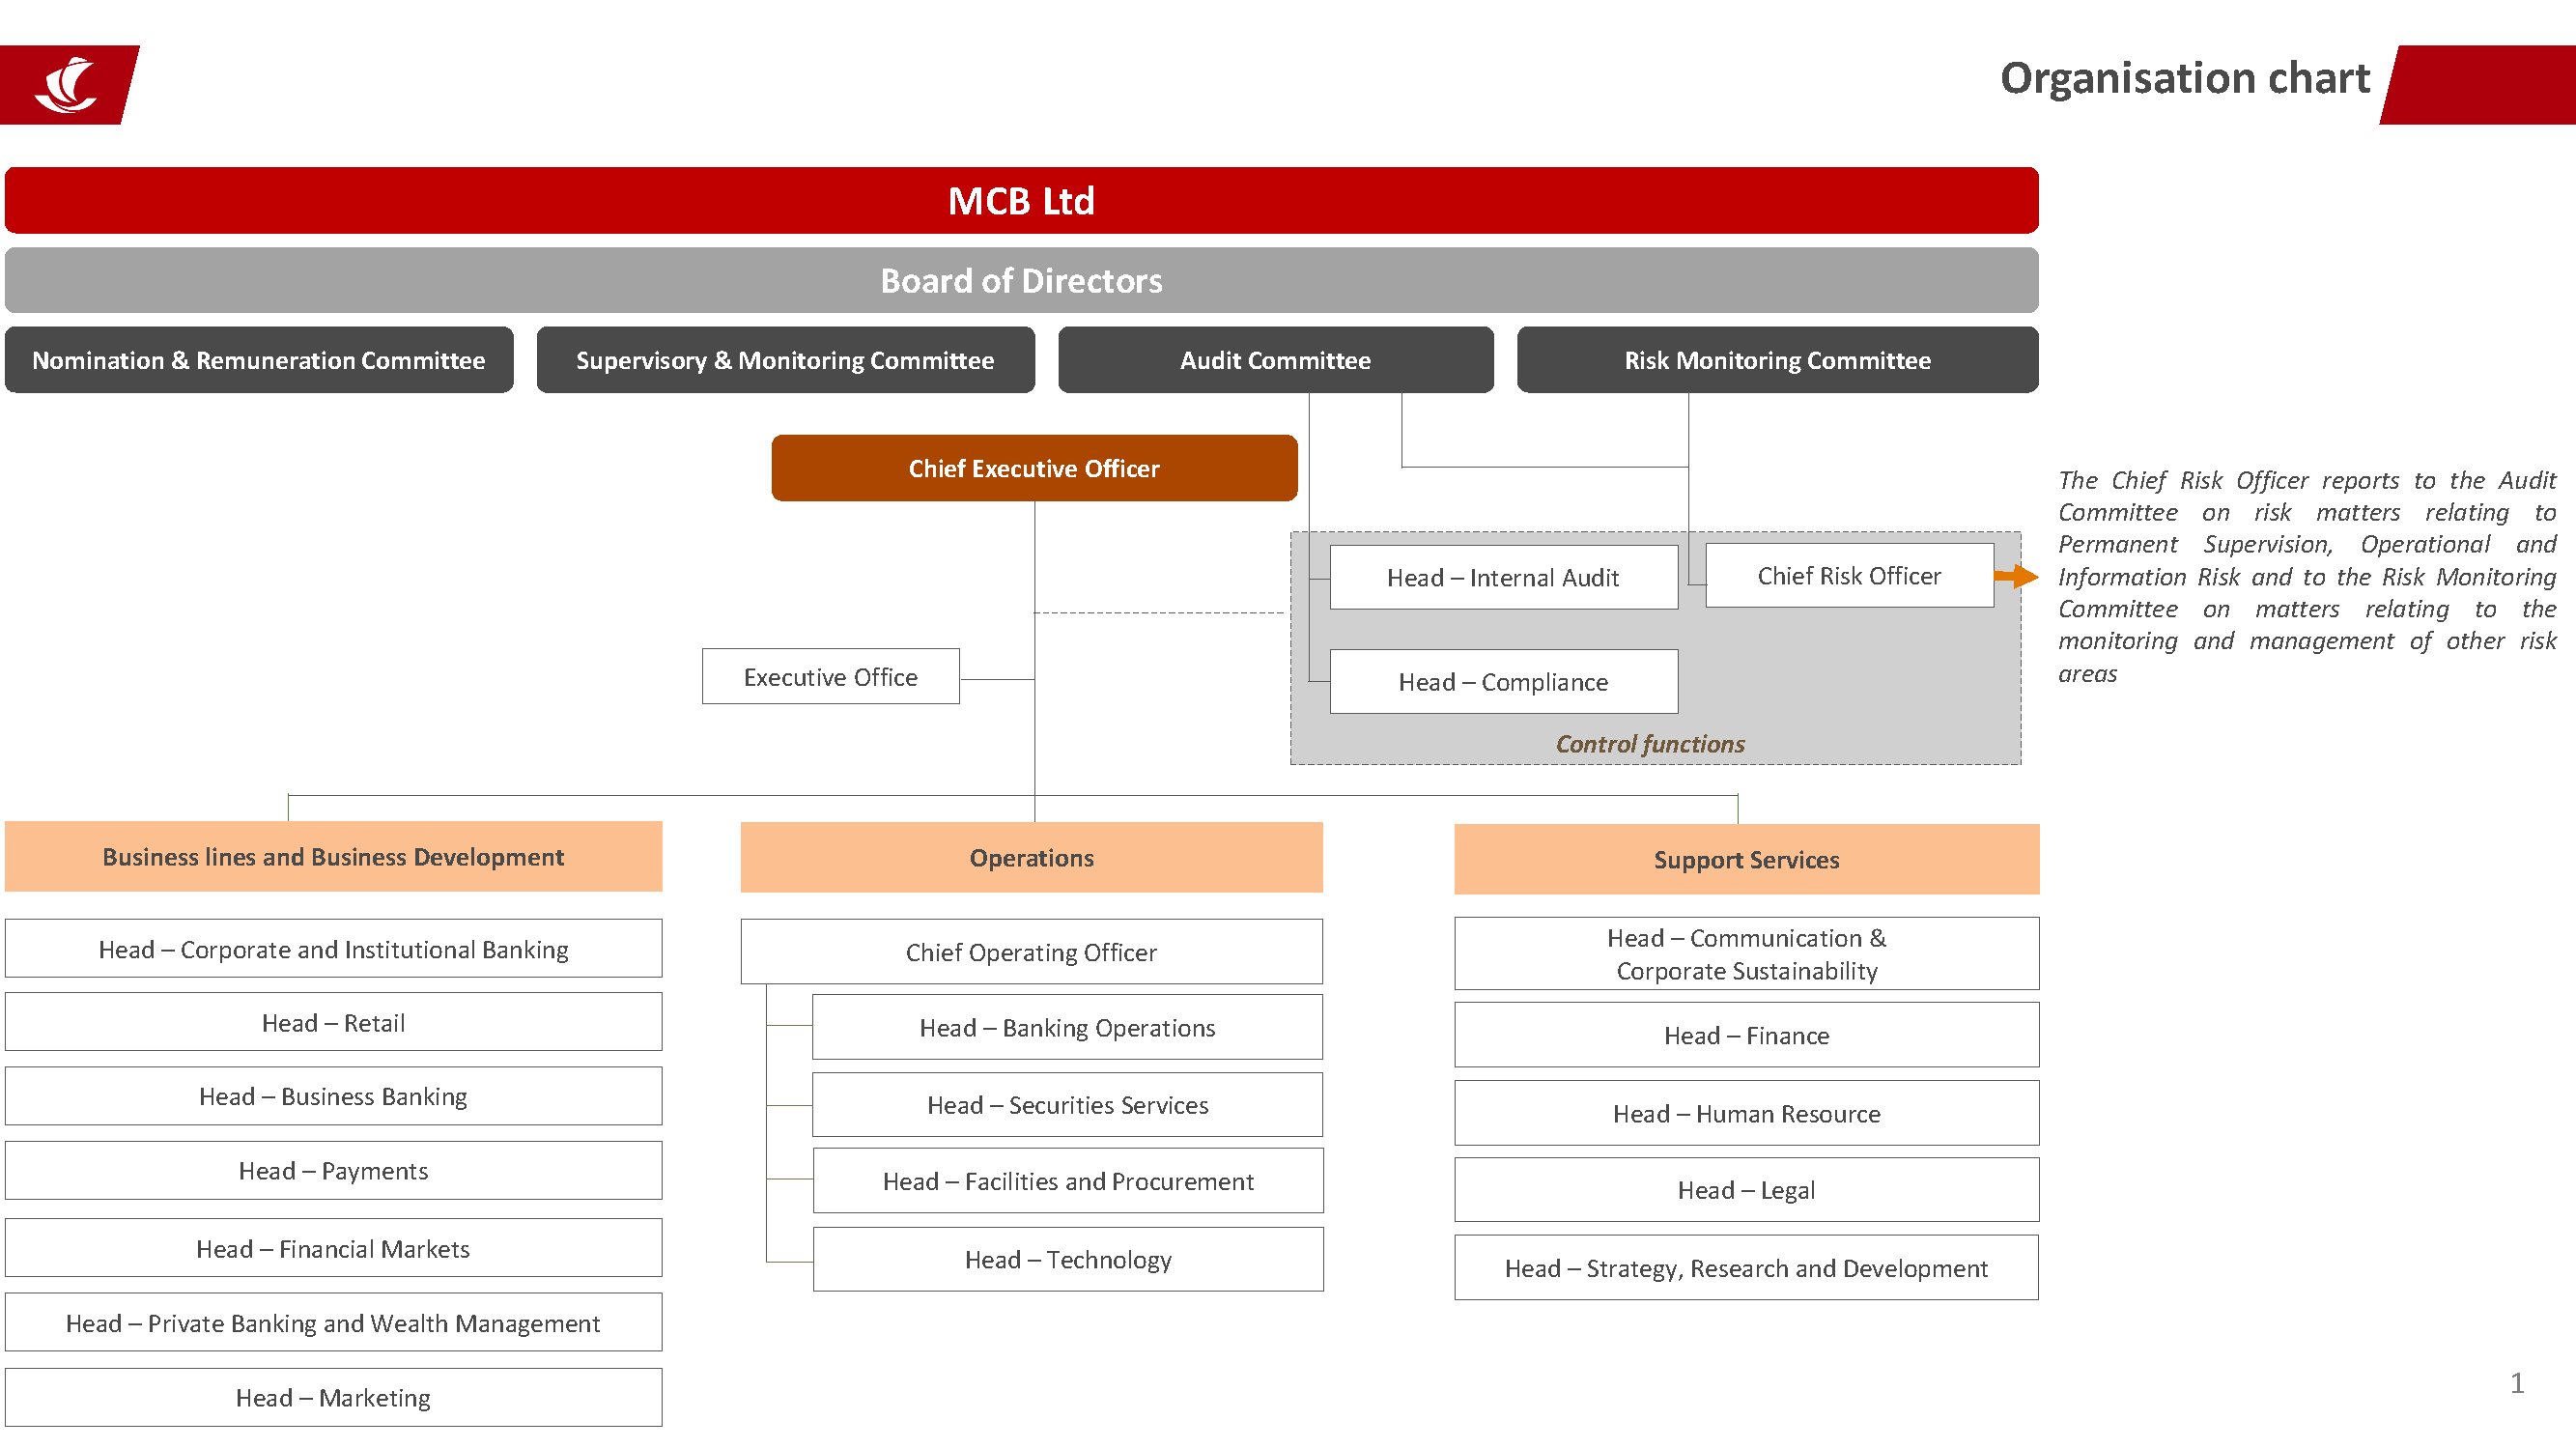Select the 'Organisation chart' title

coord(2185,78)
